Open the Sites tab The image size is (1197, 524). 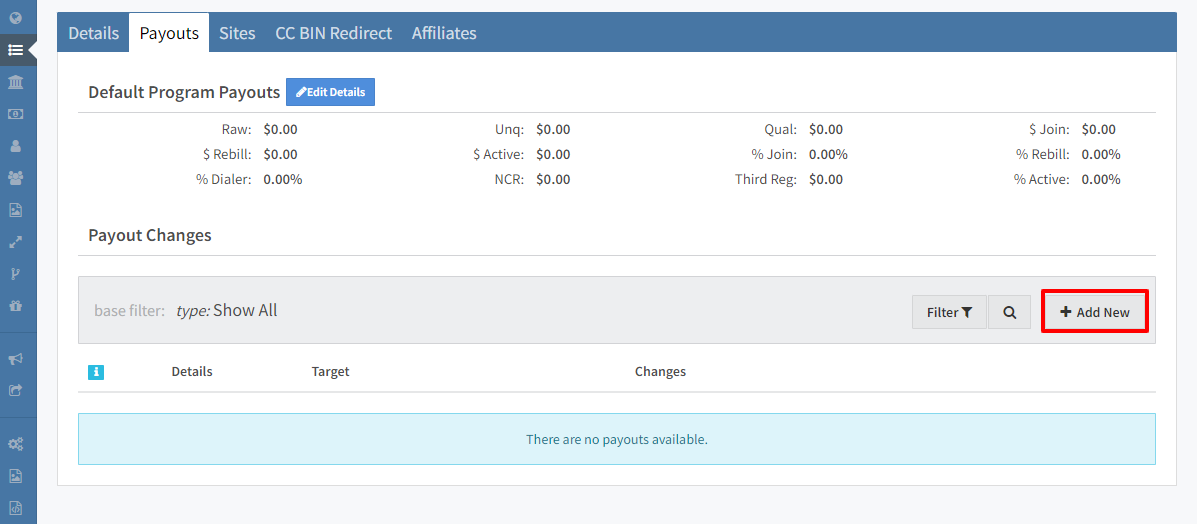237,33
